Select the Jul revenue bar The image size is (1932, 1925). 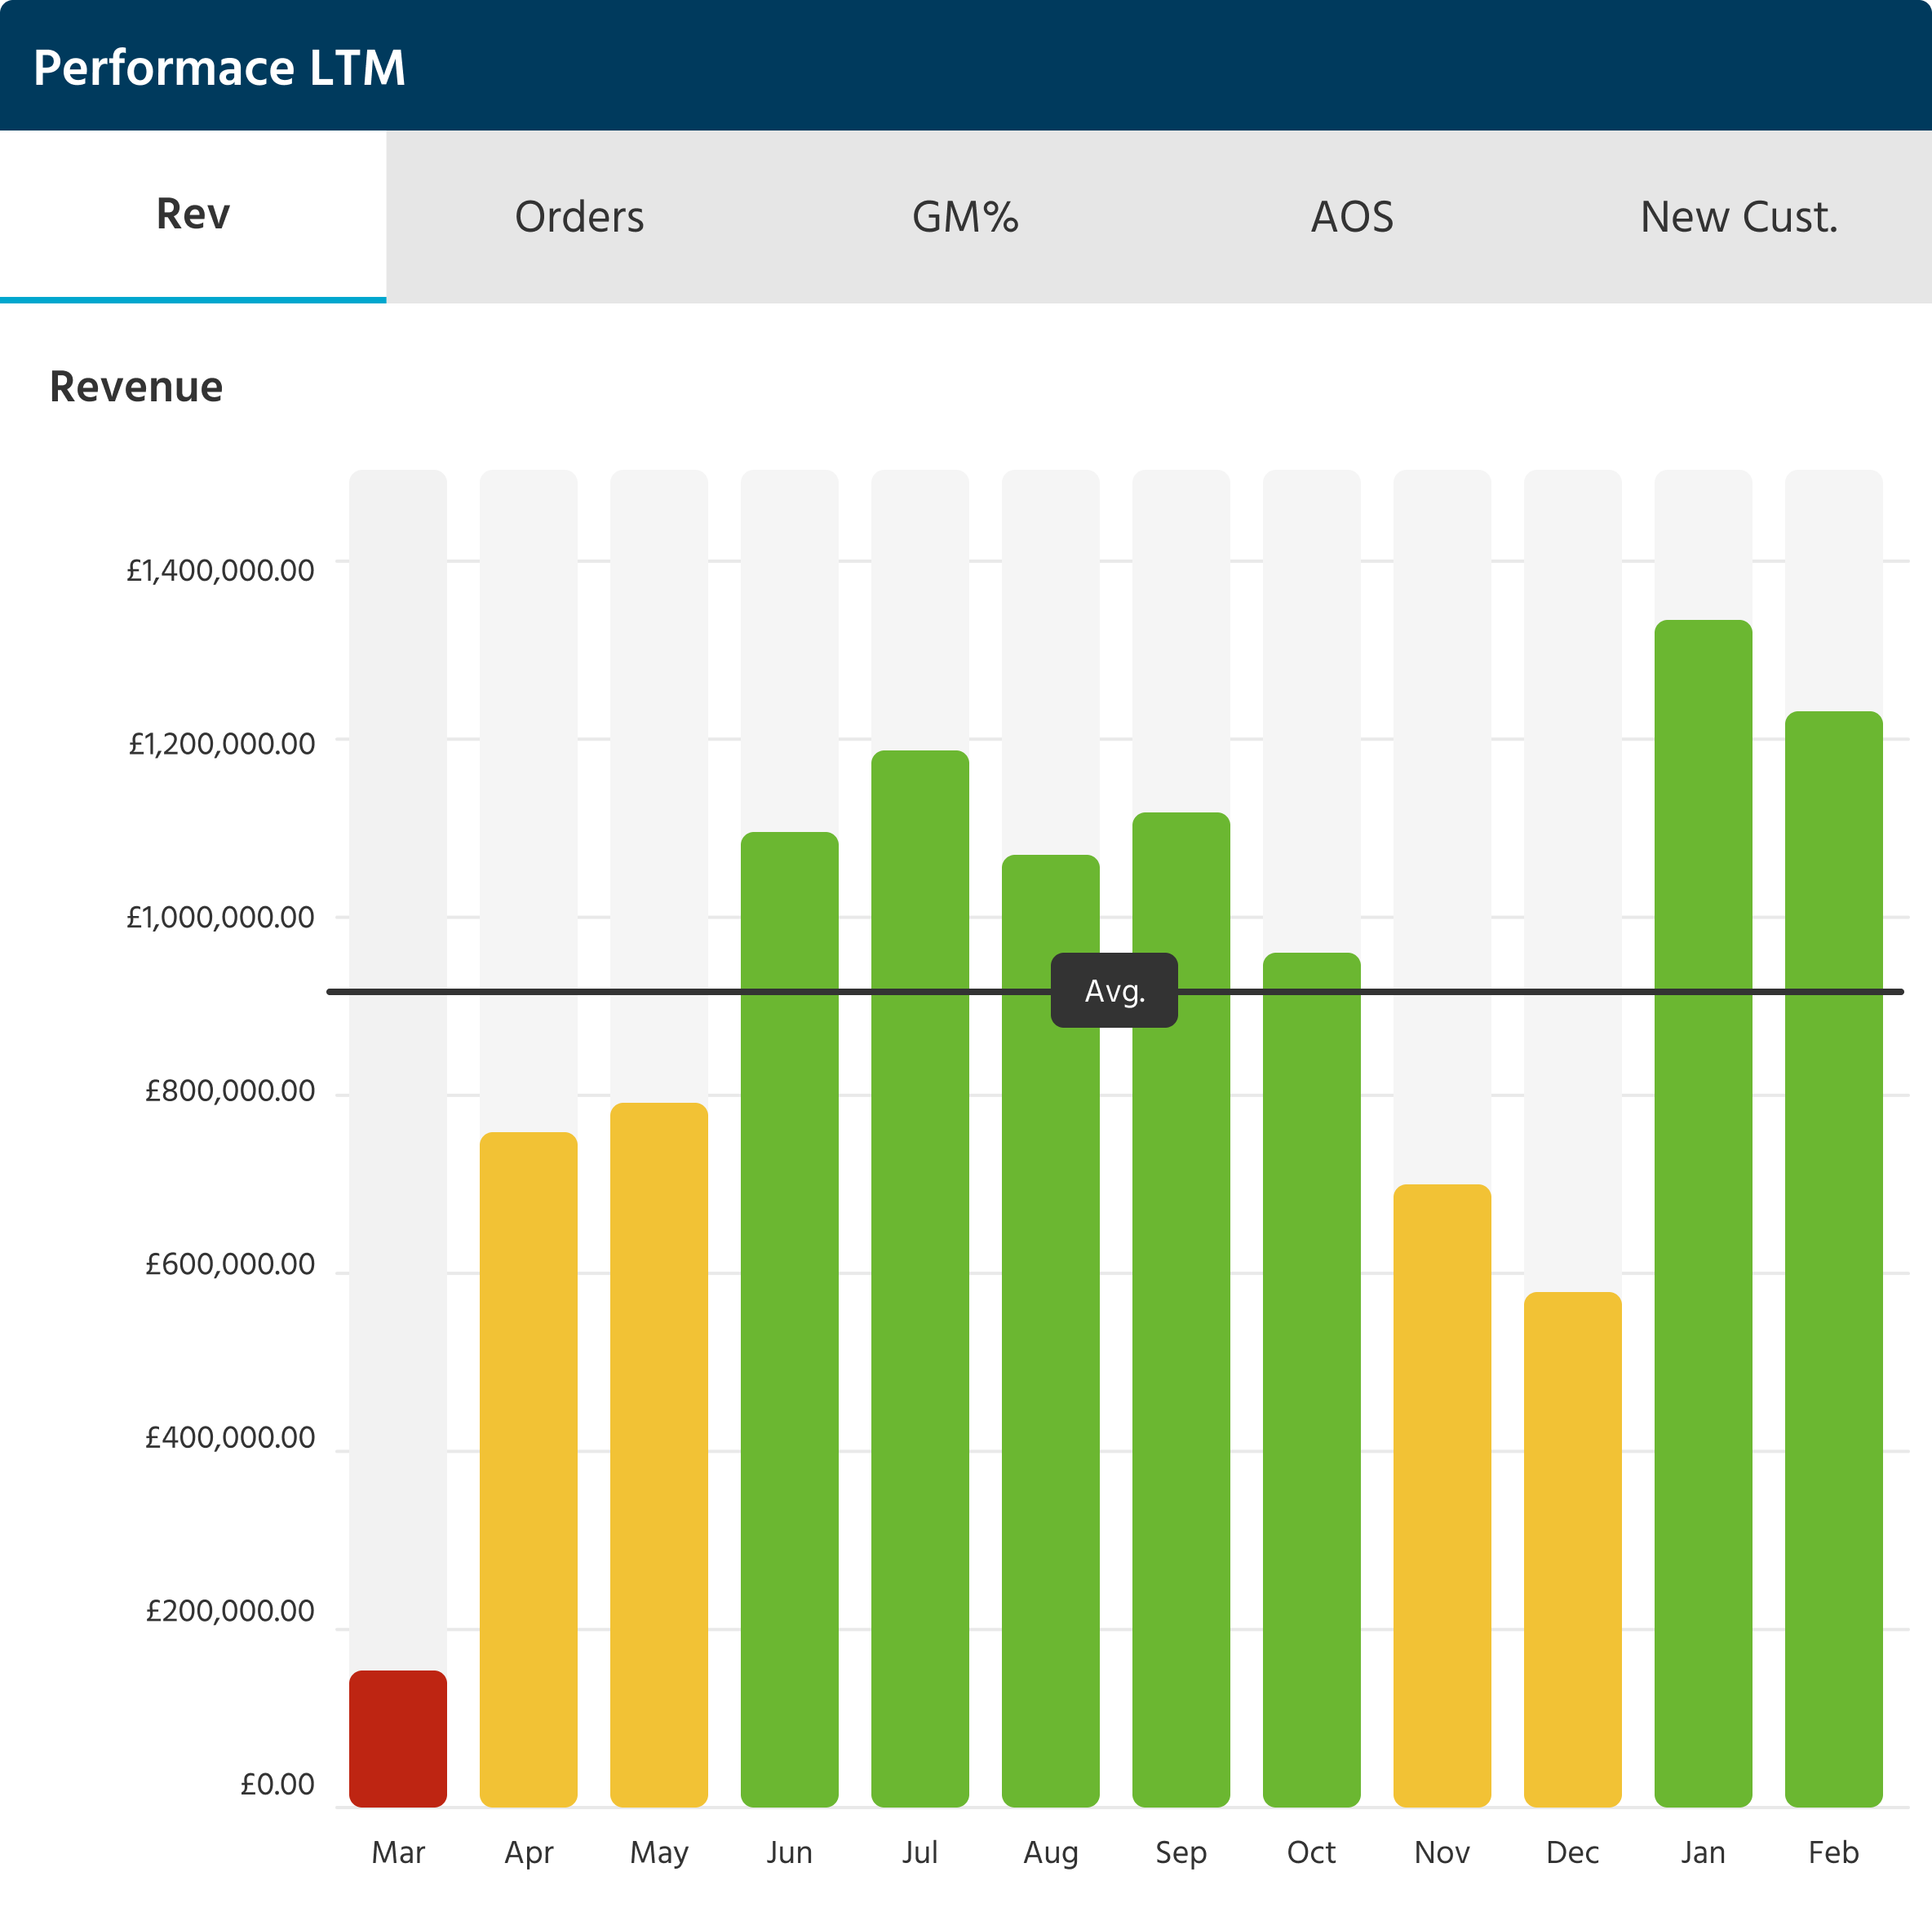[x=920, y=1278]
